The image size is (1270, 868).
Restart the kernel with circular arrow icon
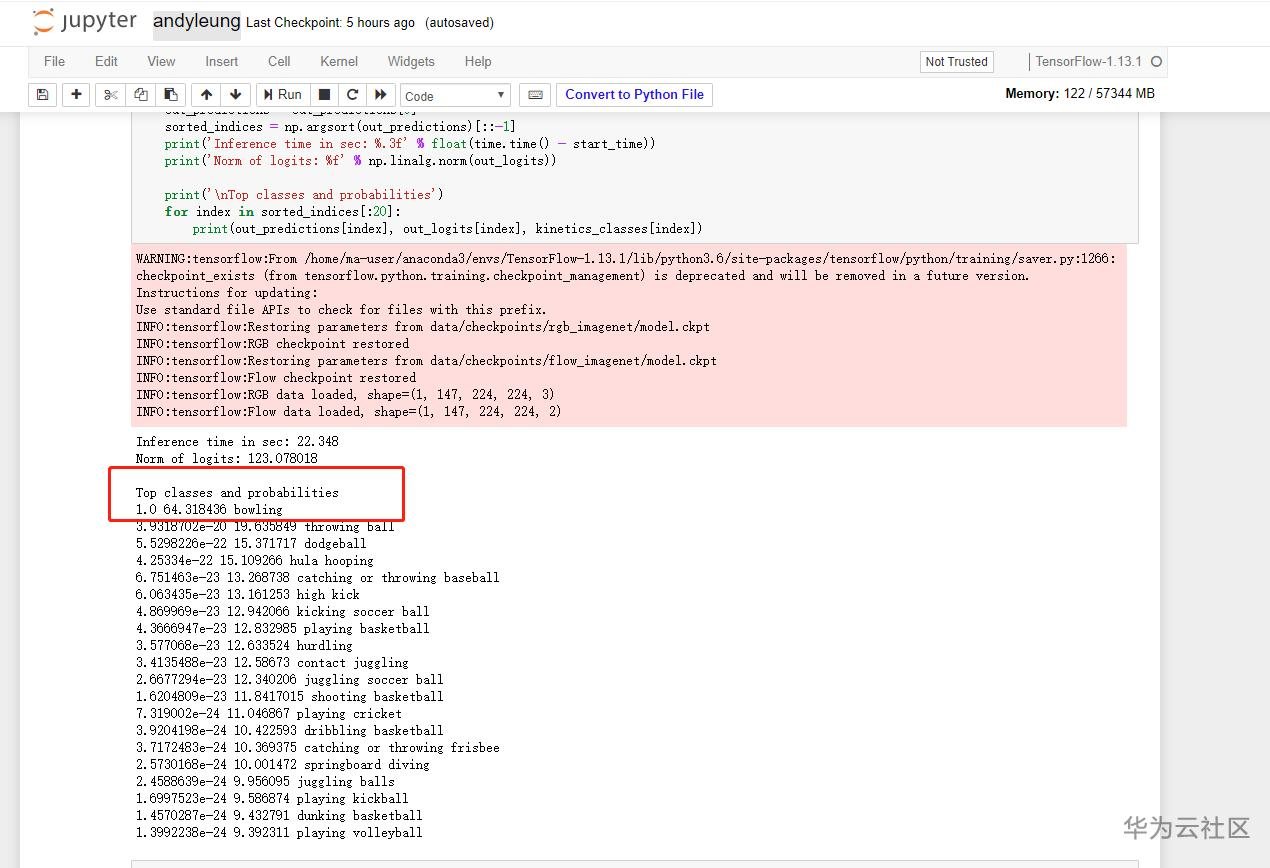[352, 95]
